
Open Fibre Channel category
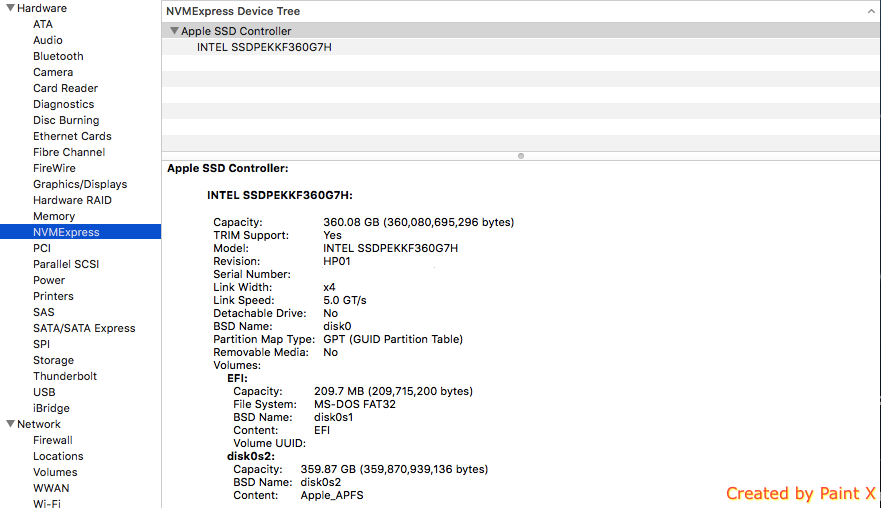(69, 152)
